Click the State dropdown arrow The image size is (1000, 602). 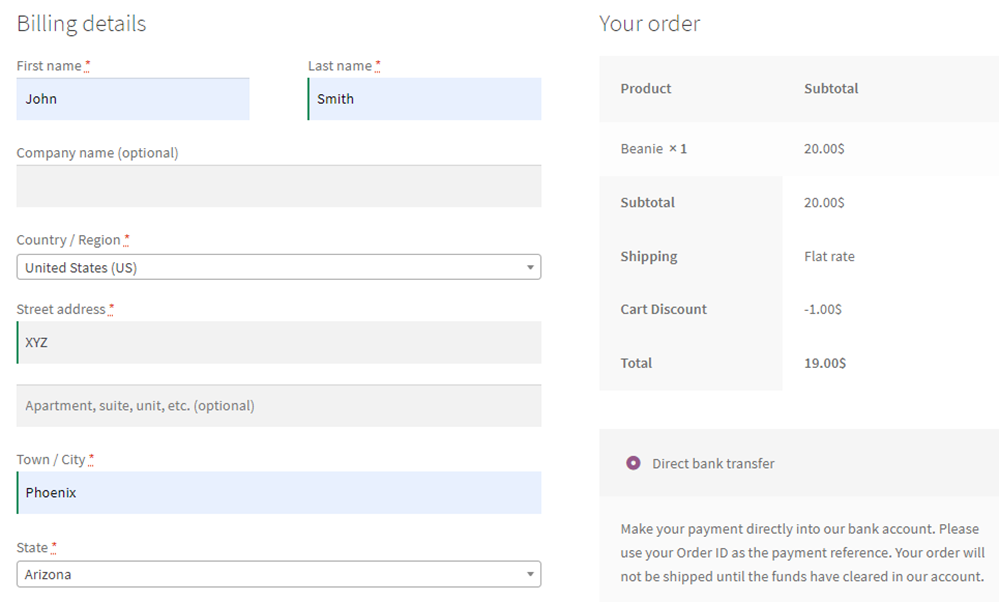(x=530, y=575)
